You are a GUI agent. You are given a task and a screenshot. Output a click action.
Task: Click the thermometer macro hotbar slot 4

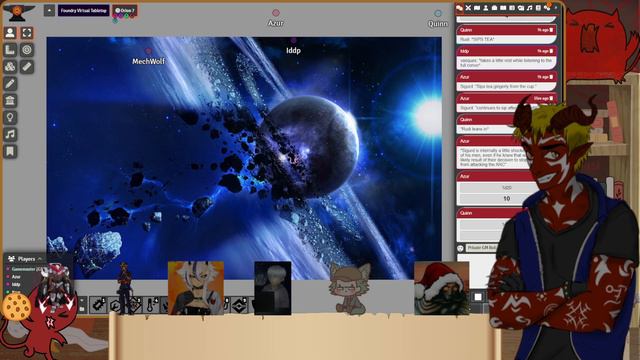click(151, 305)
